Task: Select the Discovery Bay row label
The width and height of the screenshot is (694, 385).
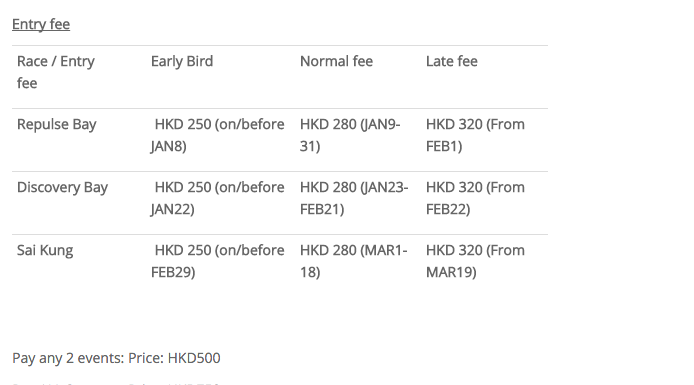Action: pos(62,187)
